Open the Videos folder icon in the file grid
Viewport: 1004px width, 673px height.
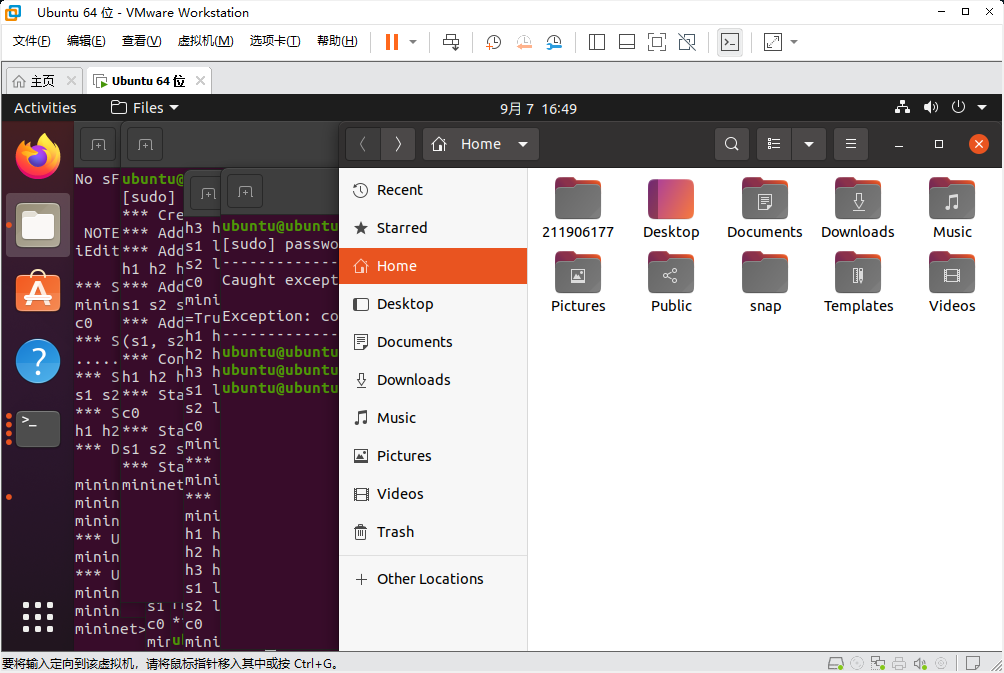(951, 282)
